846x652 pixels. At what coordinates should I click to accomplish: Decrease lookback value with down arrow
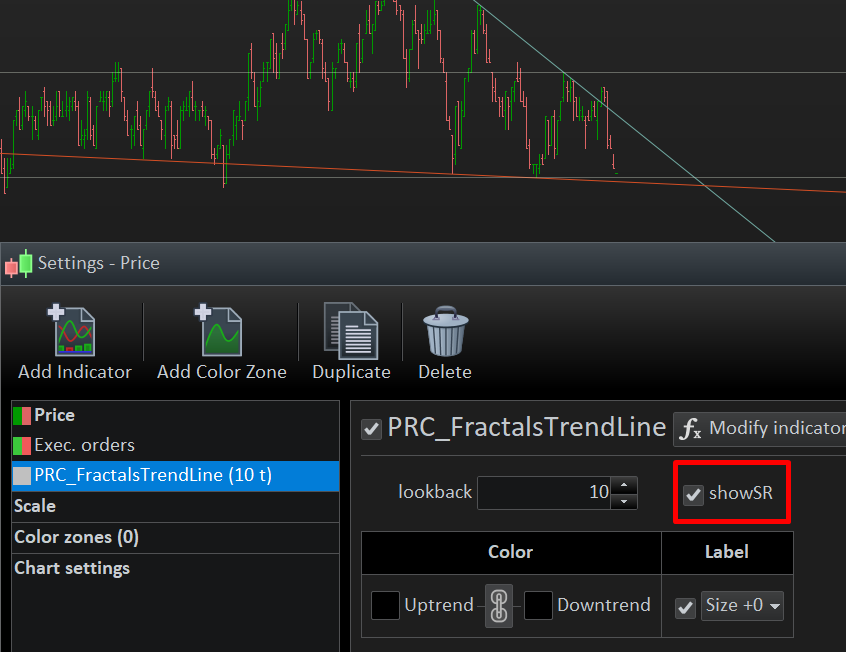(x=625, y=500)
